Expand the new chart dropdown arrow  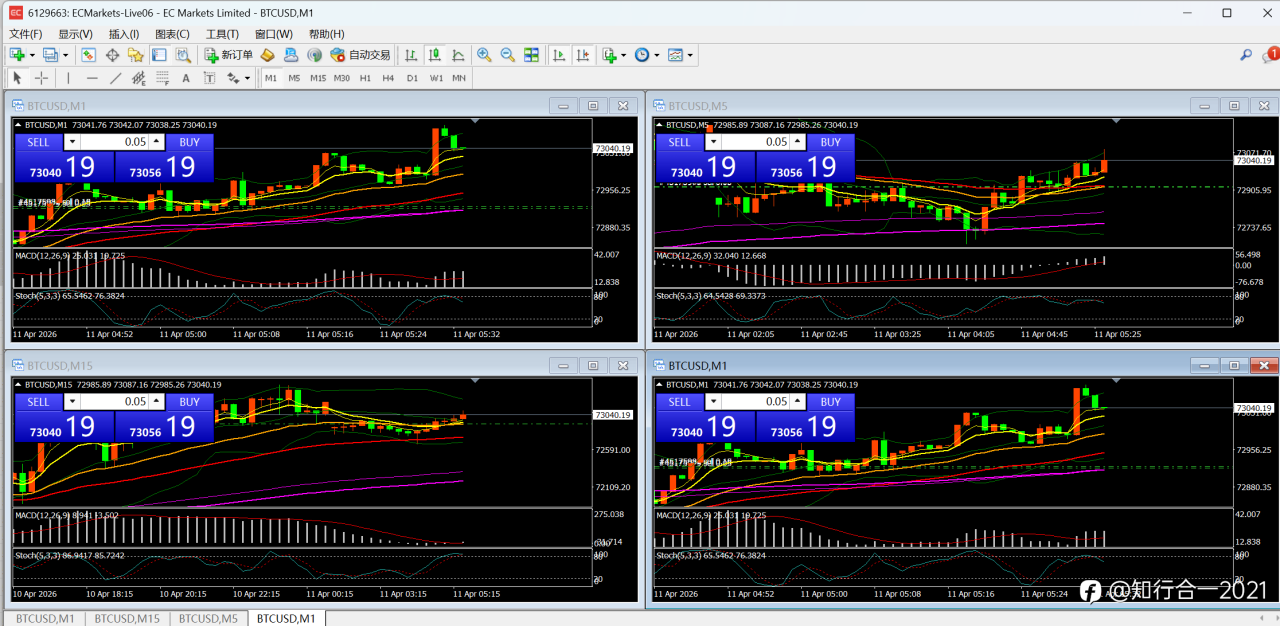[x=32, y=55]
